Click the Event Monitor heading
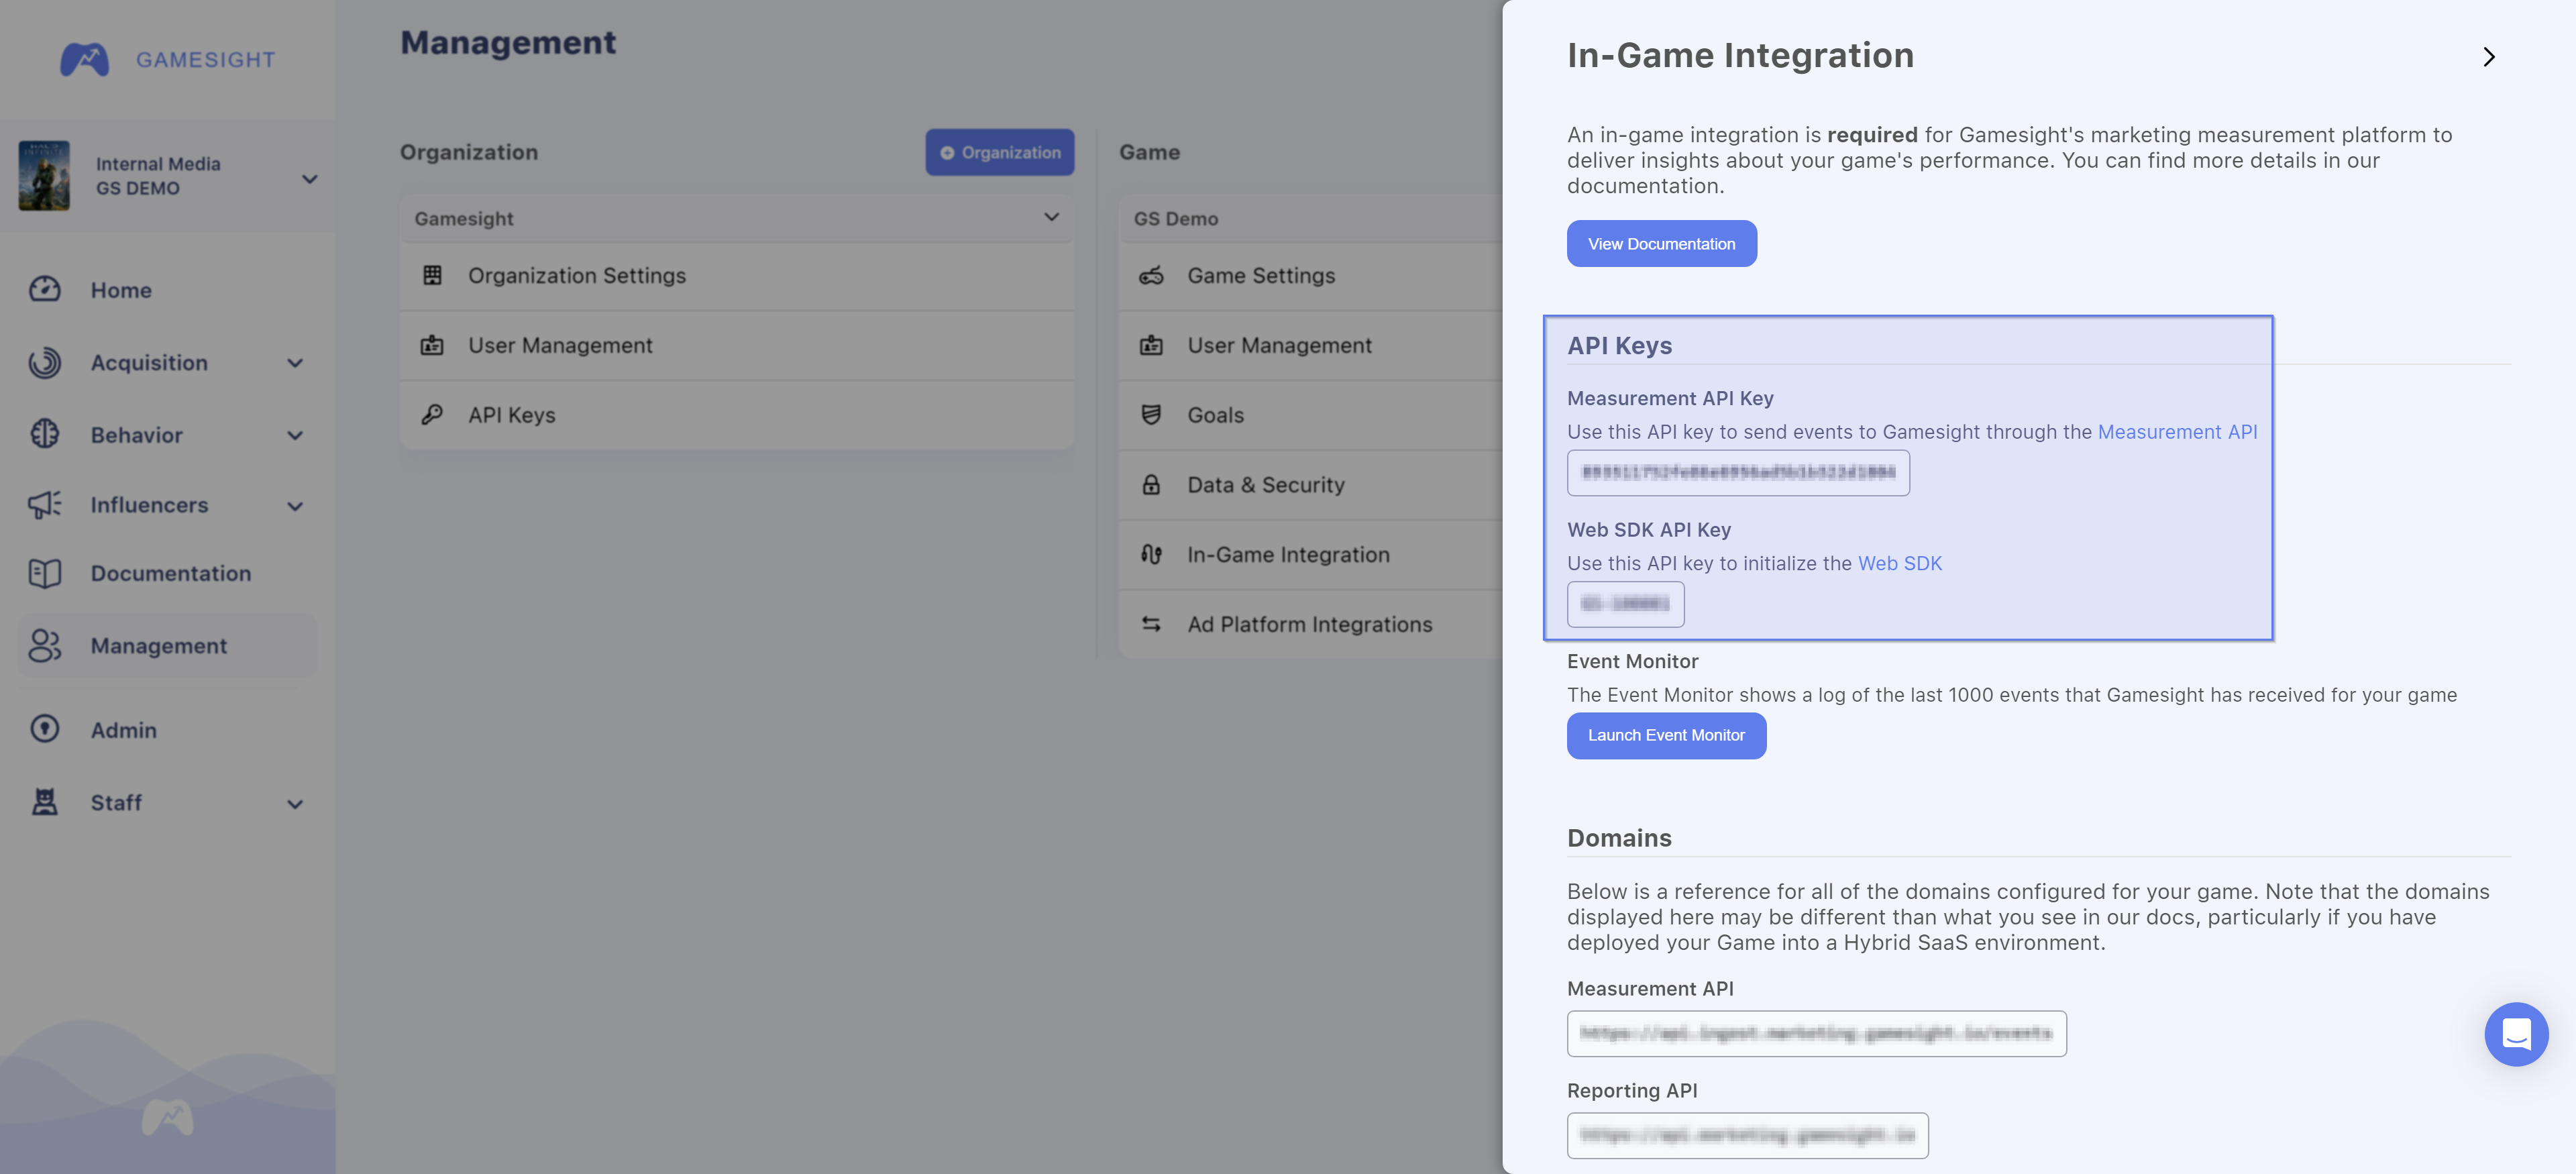The width and height of the screenshot is (2576, 1174). (1632, 661)
